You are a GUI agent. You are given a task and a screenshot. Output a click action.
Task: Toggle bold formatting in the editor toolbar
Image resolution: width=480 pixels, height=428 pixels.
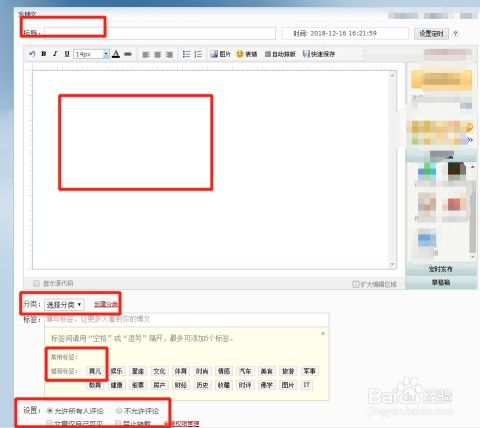tap(43, 54)
